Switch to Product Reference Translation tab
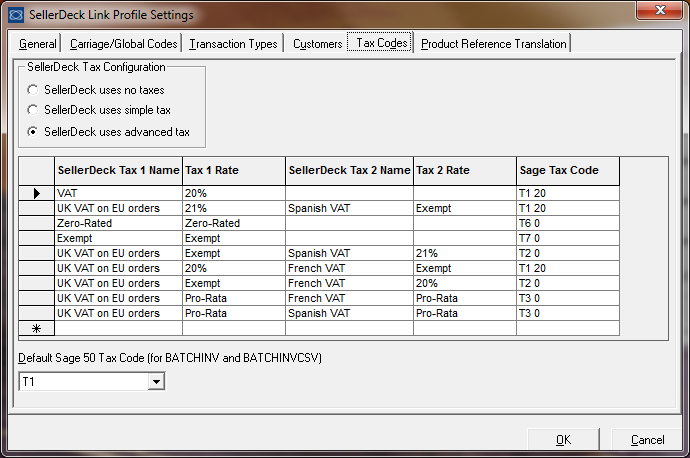 tap(493, 44)
